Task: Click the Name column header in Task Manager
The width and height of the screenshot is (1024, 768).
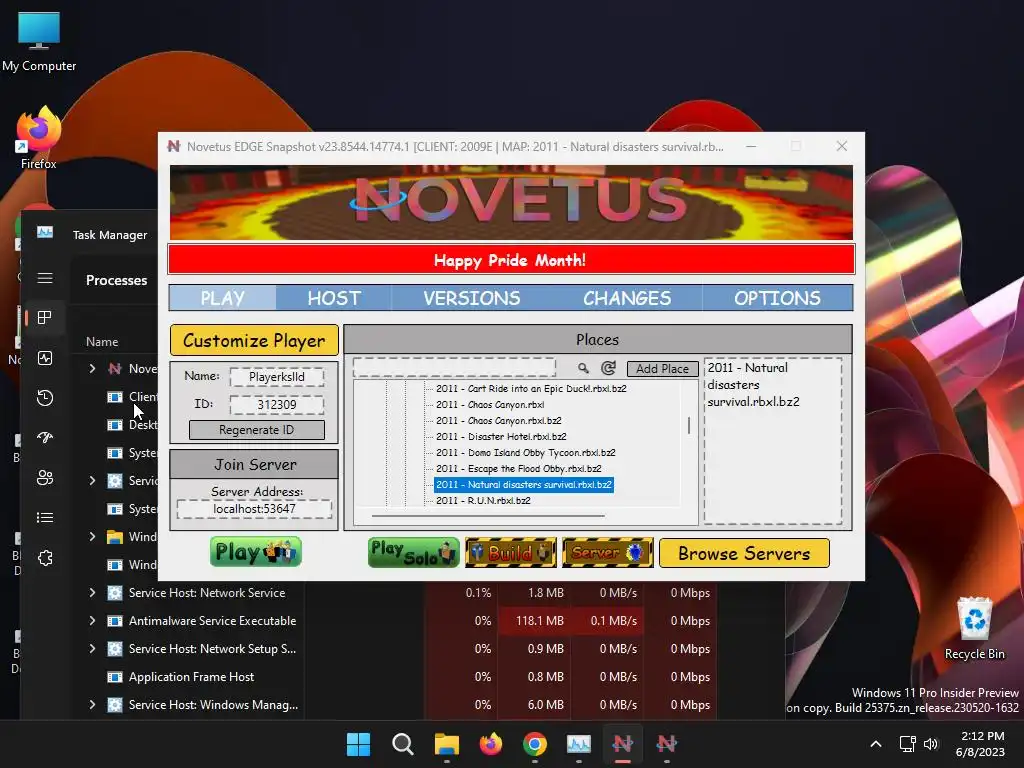Action: point(103,342)
